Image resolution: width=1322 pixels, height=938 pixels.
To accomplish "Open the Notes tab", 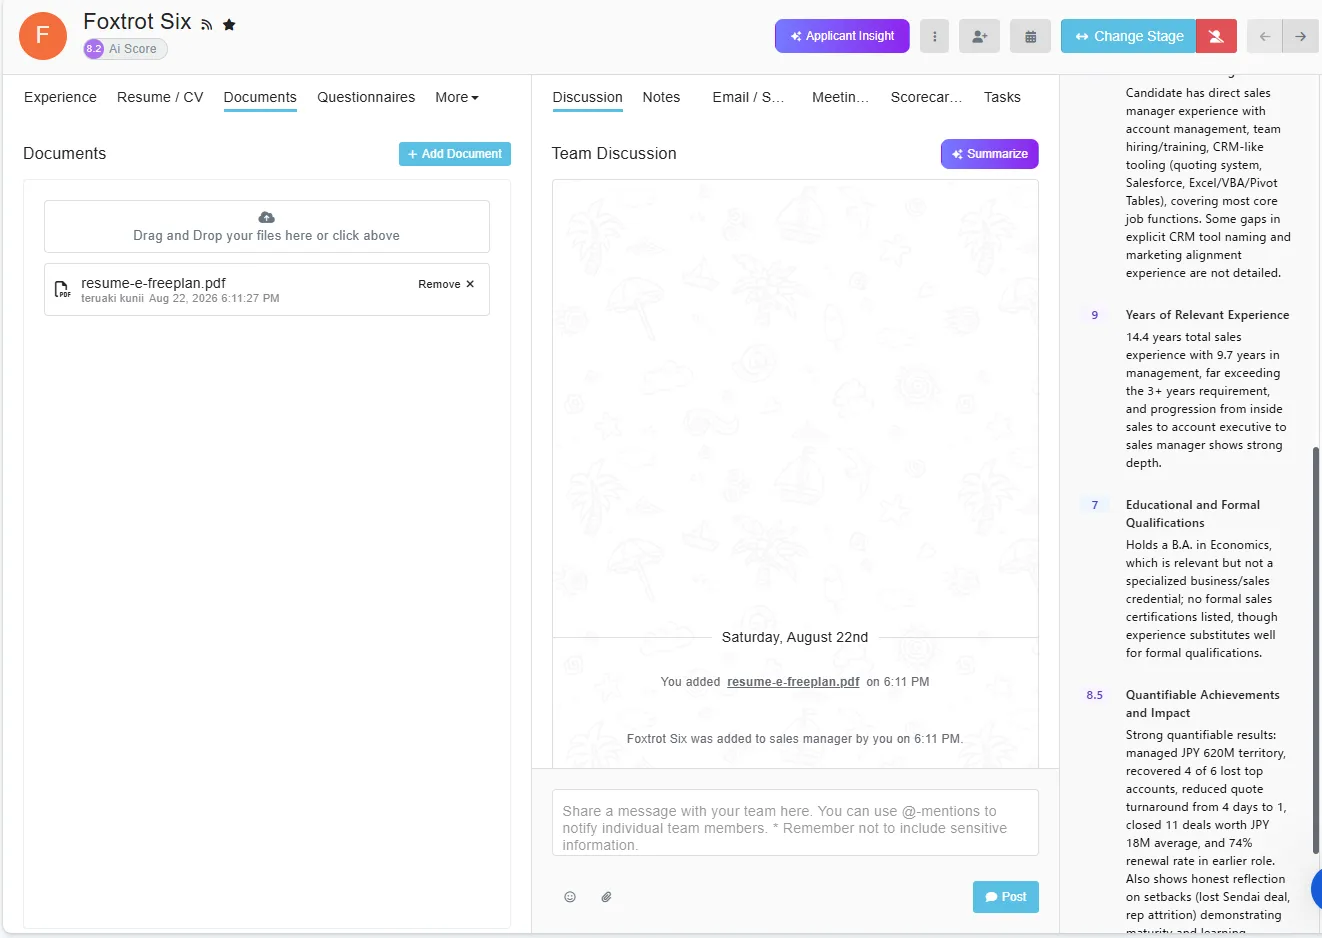I will tap(661, 97).
